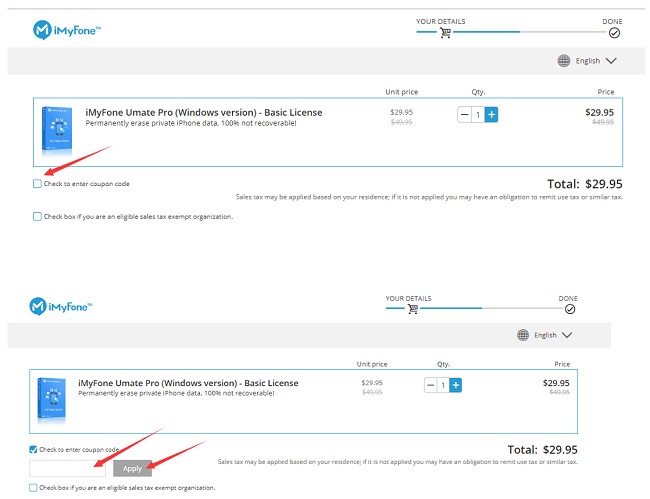Click the iMyFone logo in the lower checkout page
650x499 pixels.
click(61, 306)
